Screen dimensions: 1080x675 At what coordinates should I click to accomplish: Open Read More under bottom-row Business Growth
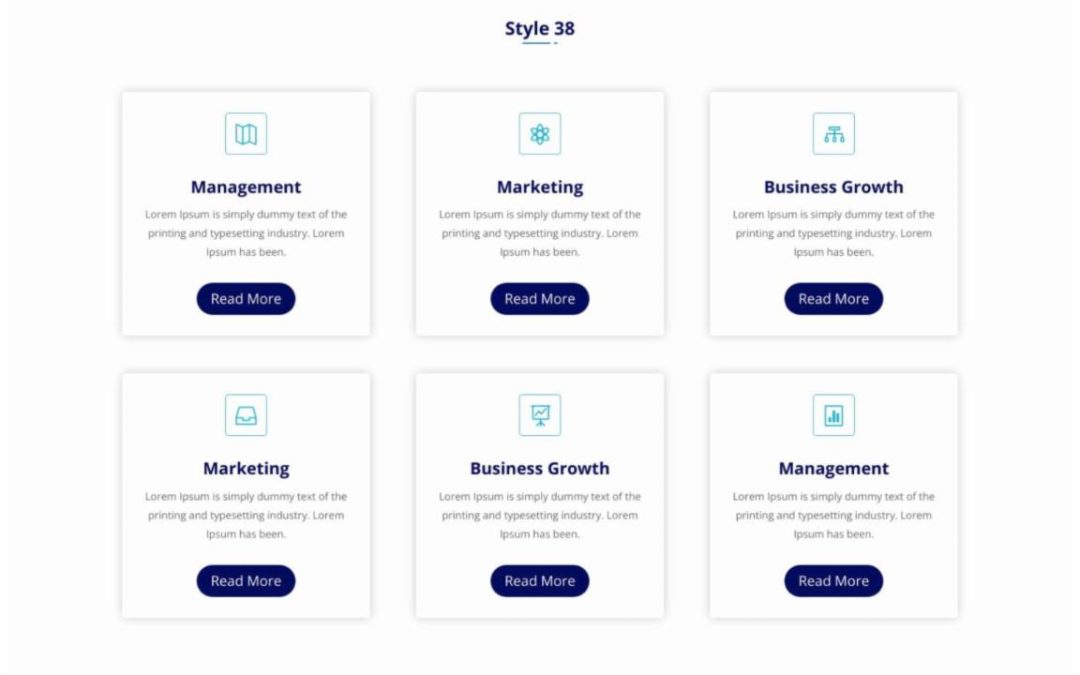pyautogui.click(x=540, y=581)
